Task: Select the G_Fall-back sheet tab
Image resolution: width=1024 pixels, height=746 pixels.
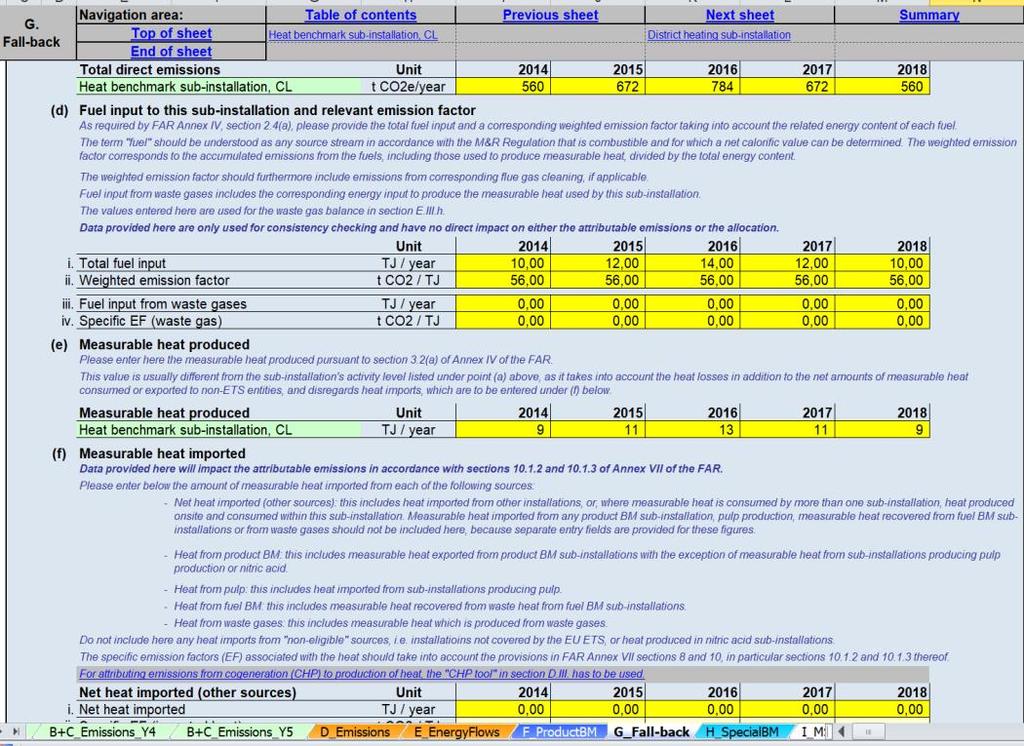Action: tap(651, 732)
